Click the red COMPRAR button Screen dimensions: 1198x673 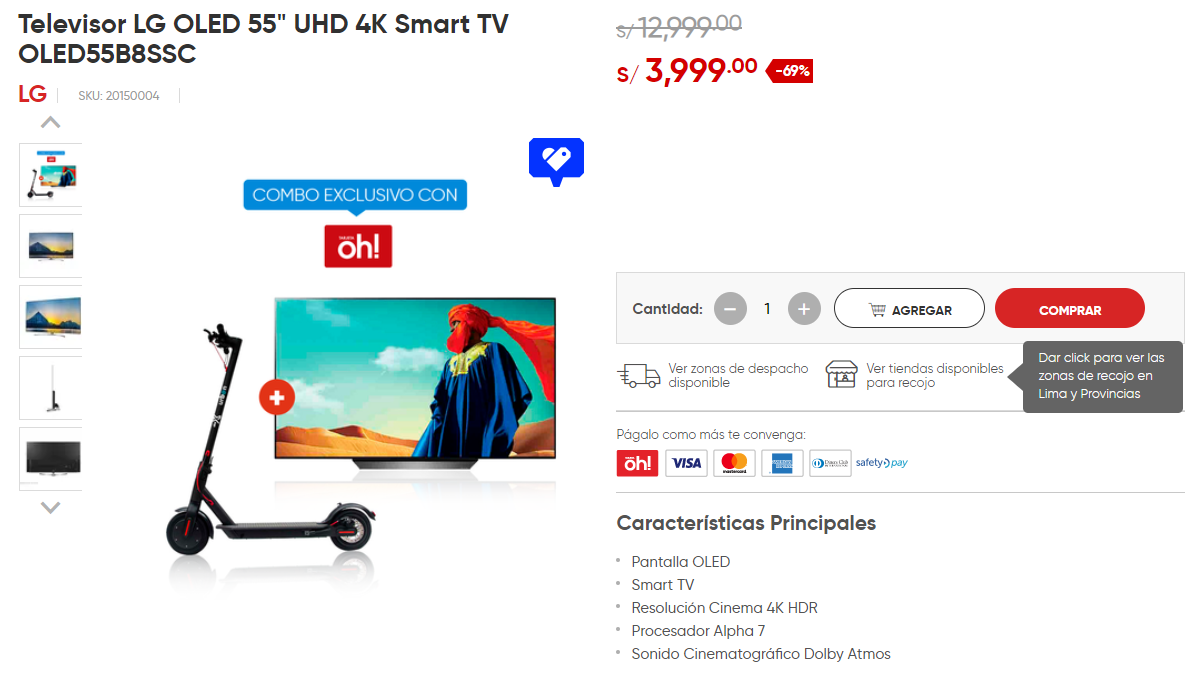point(1070,309)
